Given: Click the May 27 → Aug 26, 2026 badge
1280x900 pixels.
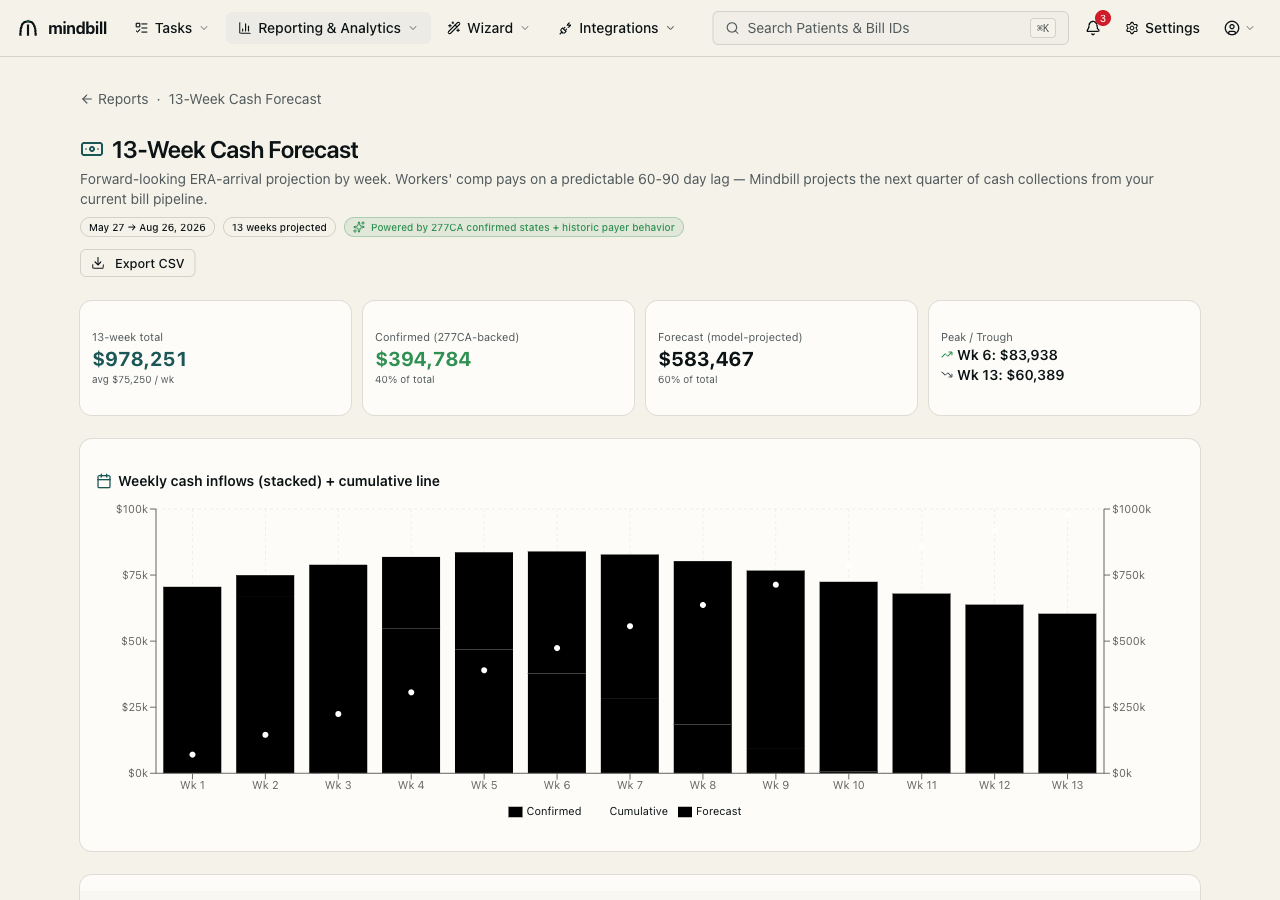Looking at the screenshot, I should (147, 227).
